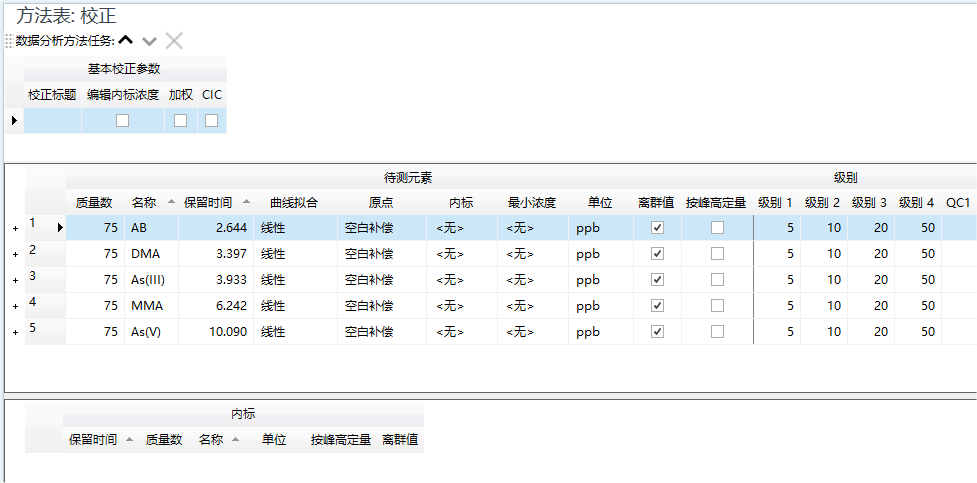Click the sort arrow beside 名称 in 待测元素
Screen dimensions: 977x483
tap(170, 203)
